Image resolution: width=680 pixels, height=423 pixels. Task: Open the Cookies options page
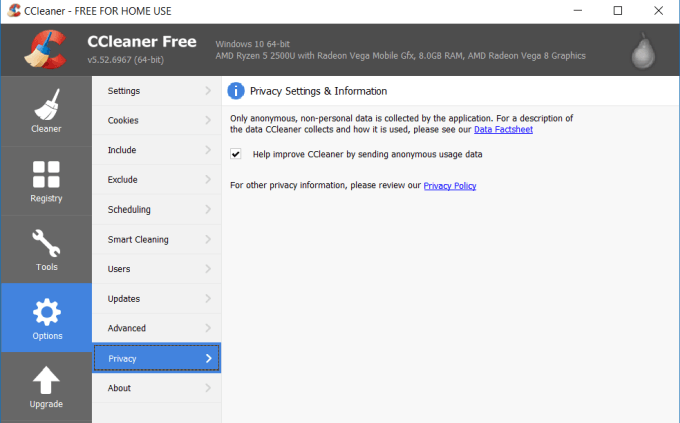click(157, 120)
